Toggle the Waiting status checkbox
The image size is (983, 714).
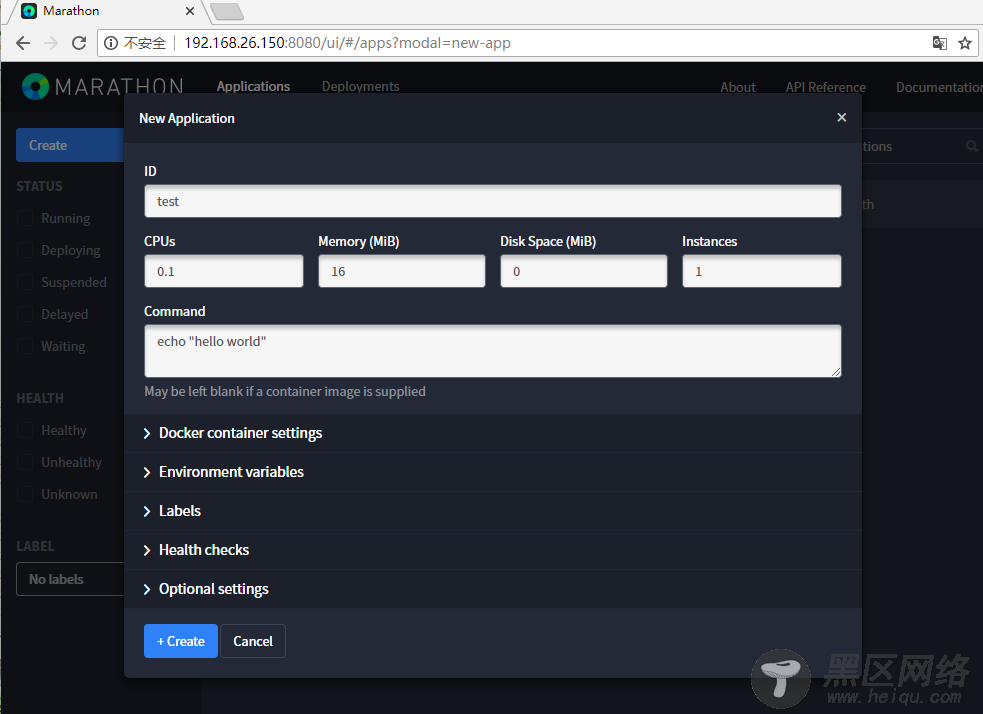pos(25,346)
